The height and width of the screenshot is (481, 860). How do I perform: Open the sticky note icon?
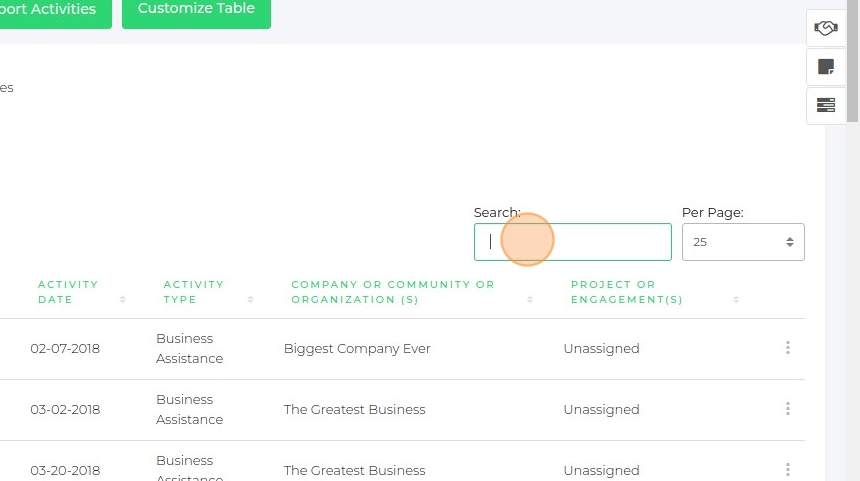[x=826, y=67]
